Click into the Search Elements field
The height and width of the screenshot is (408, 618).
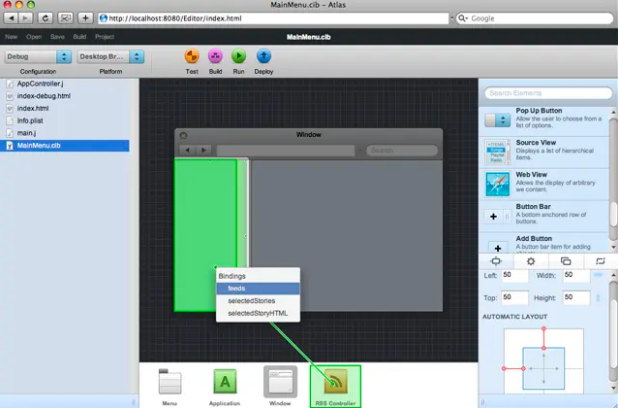coord(548,93)
